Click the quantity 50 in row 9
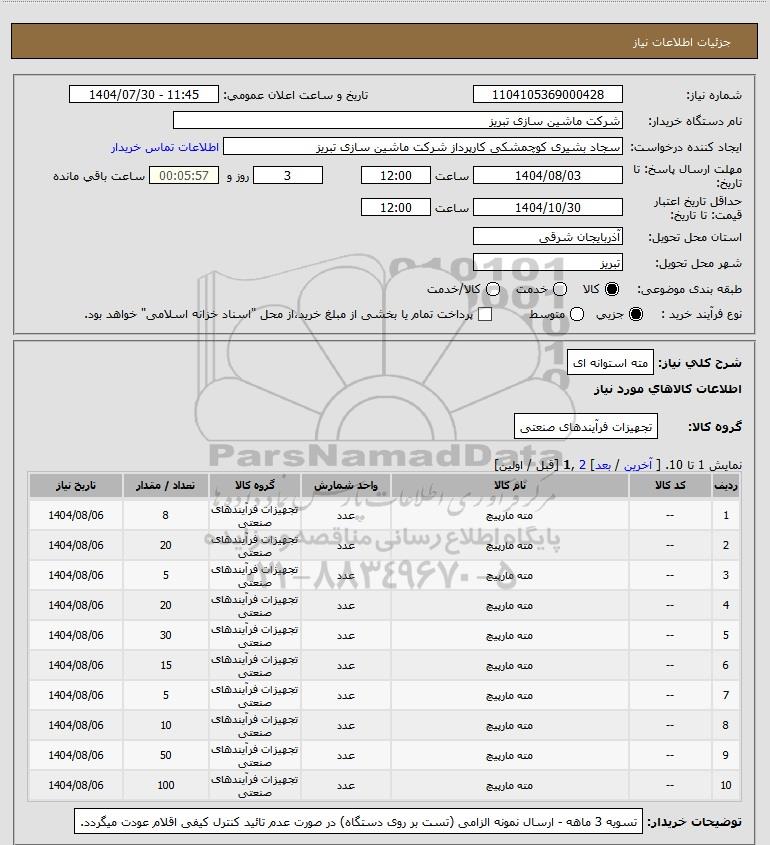The image size is (770, 845). click(x=165, y=756)
